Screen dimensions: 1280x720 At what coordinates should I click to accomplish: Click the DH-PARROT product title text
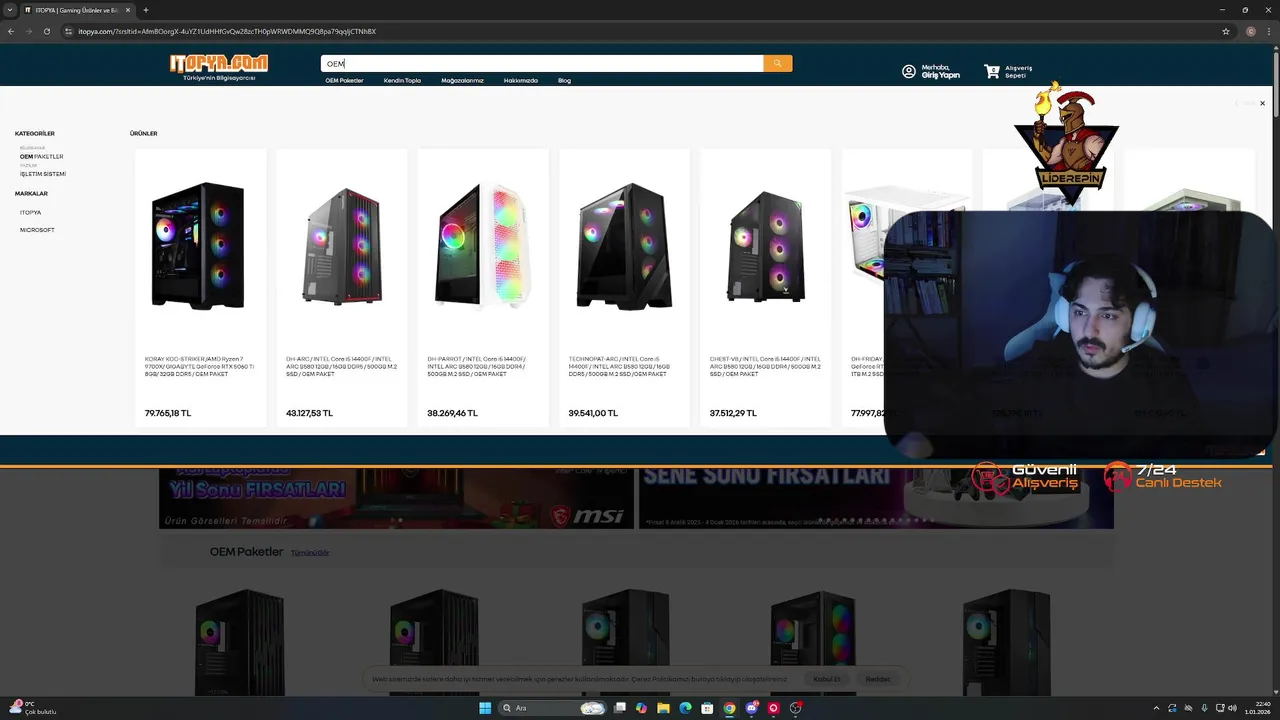pyautogui.click(x=478, y=366)
